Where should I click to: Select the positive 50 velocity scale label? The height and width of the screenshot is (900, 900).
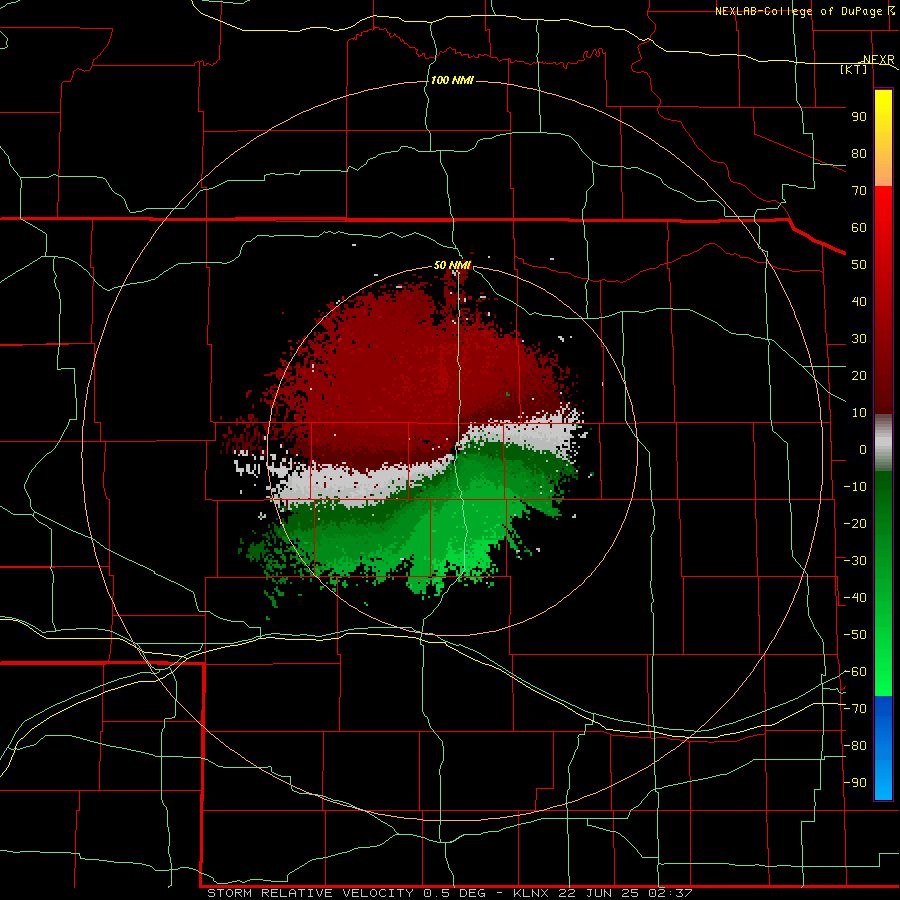859,265
